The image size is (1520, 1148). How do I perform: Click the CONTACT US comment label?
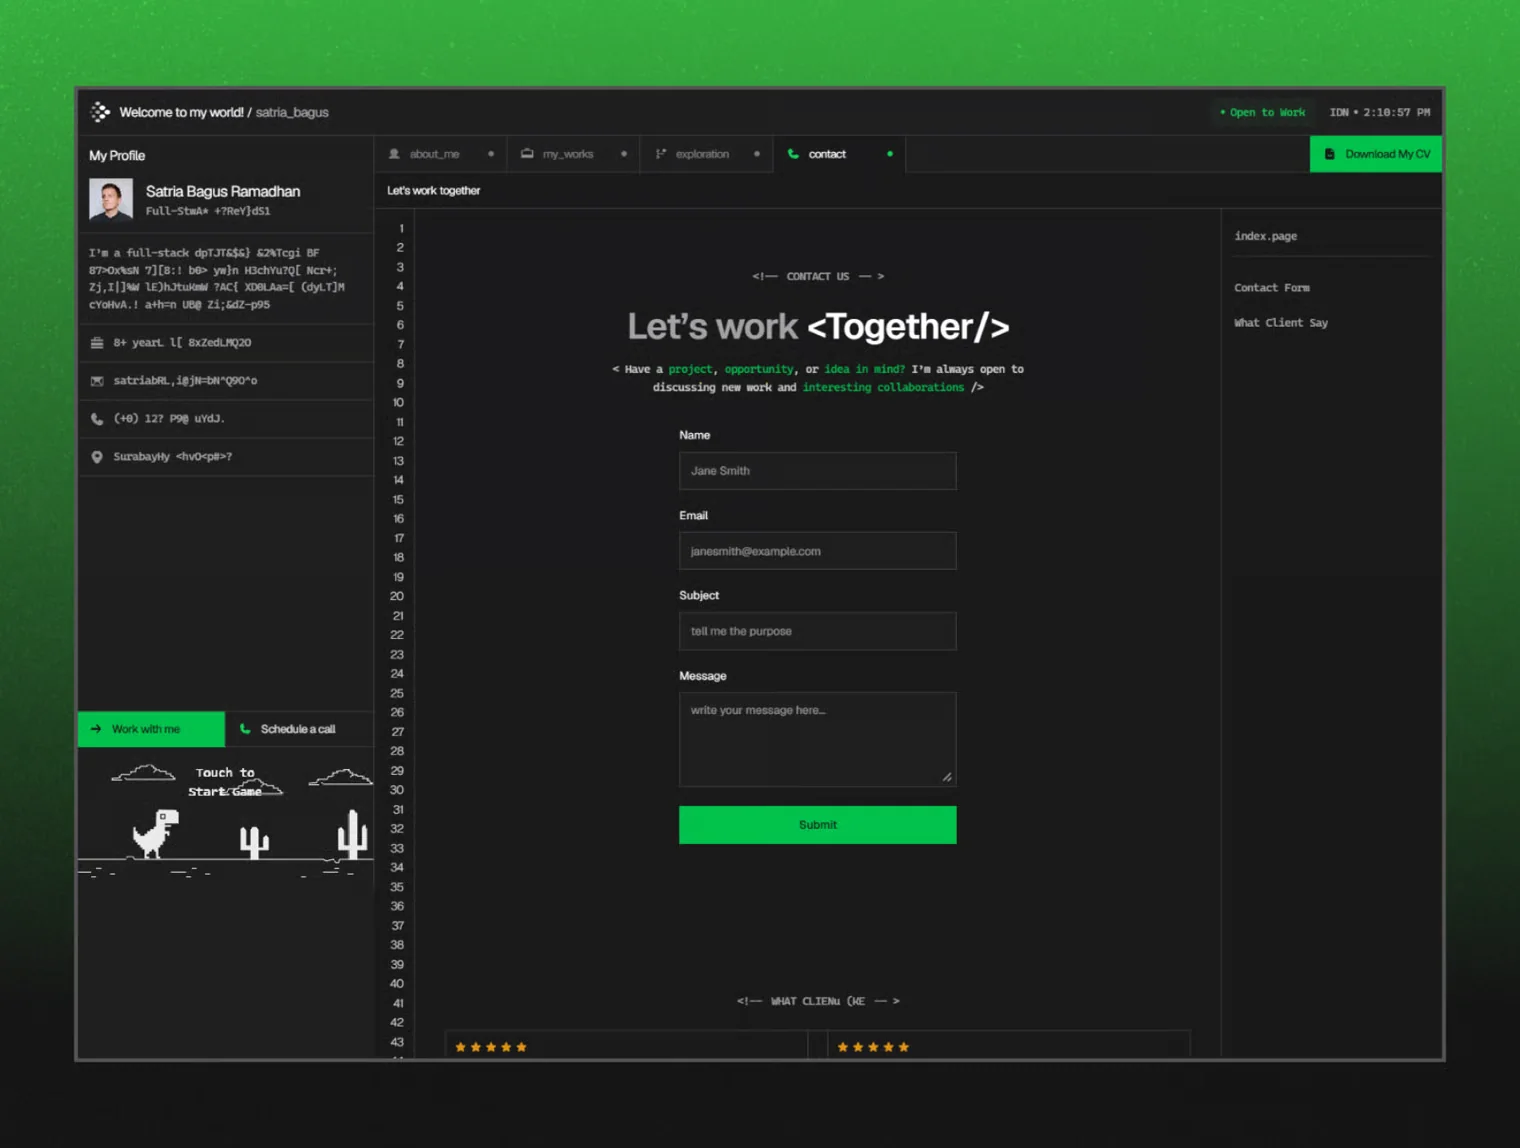click(818, 276)
